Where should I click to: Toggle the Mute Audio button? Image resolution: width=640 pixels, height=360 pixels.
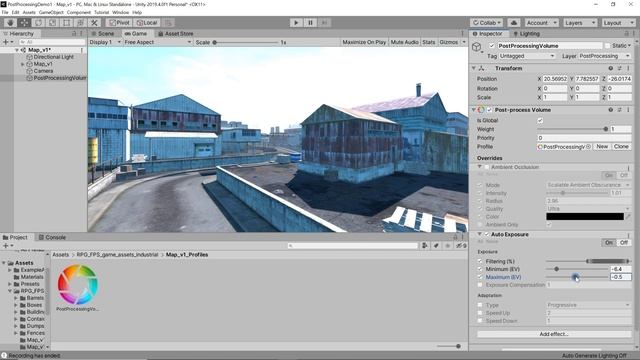tap(404, 42)
